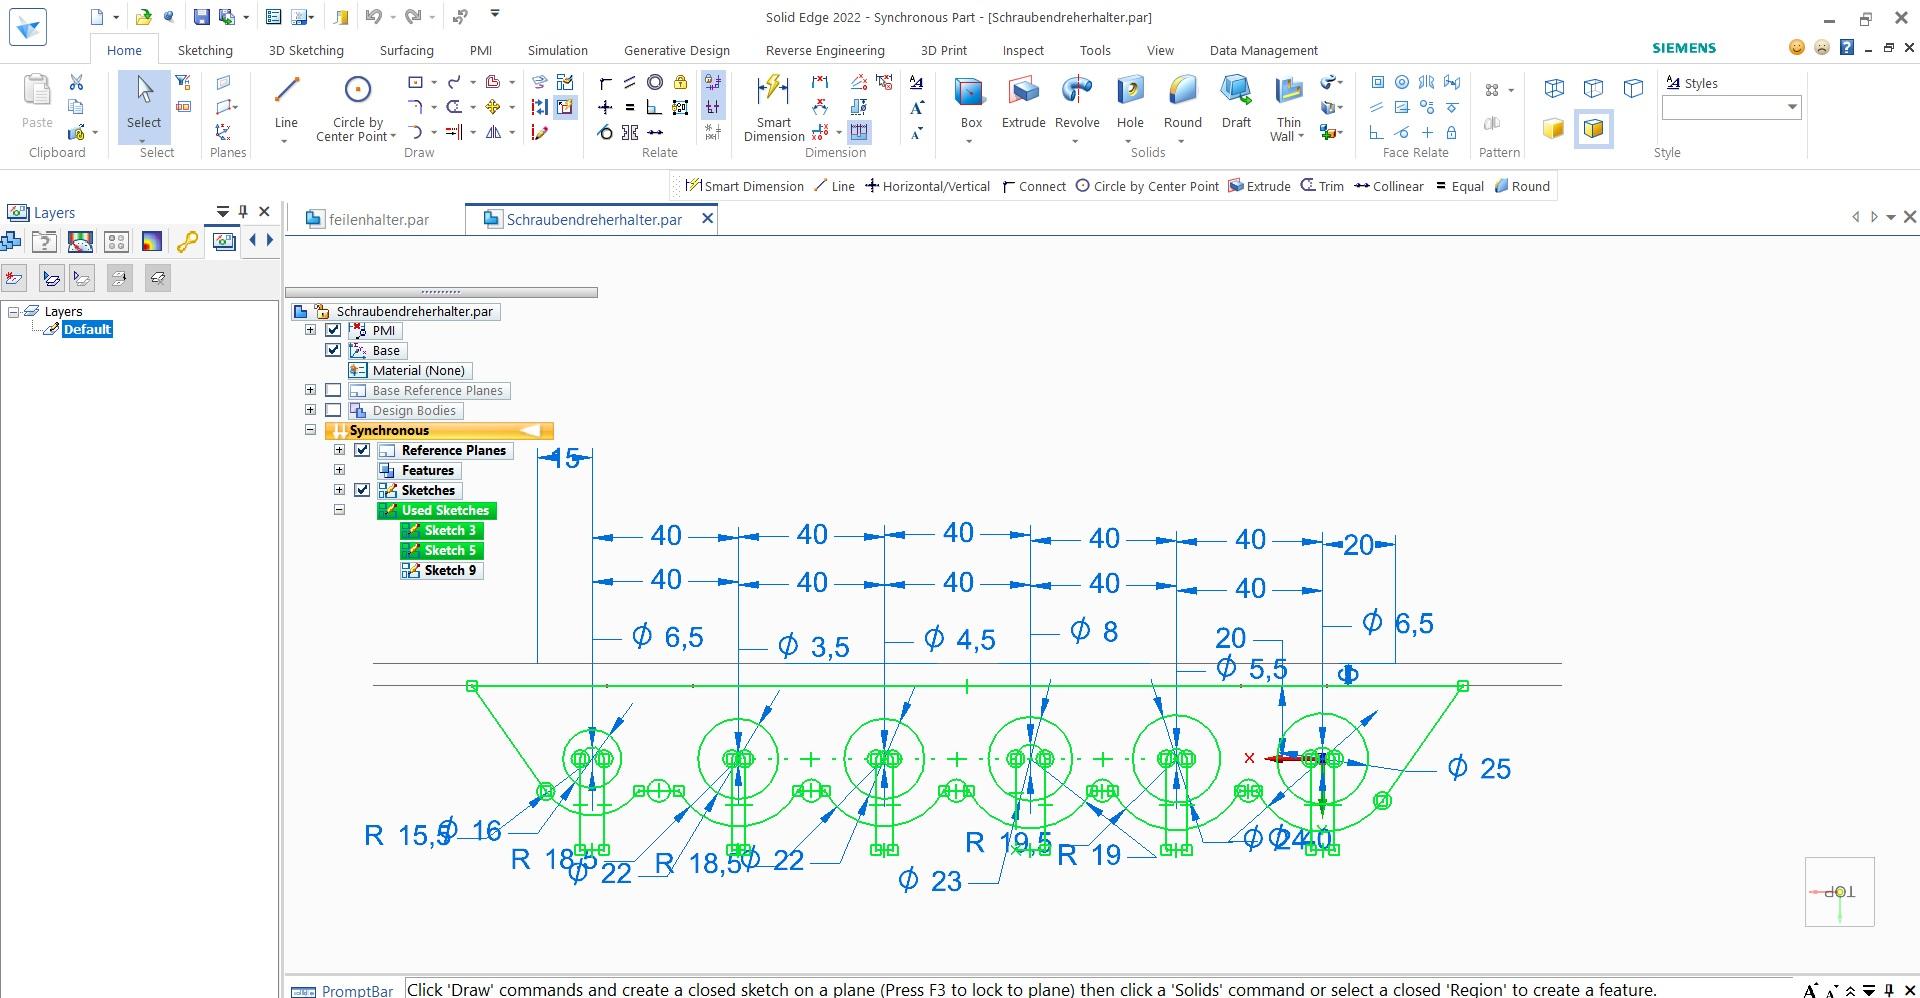Image resolution: width=1920 pixels, height=998 pixels.
Task: Uncheck the Base checkbox
Action: 333,350
